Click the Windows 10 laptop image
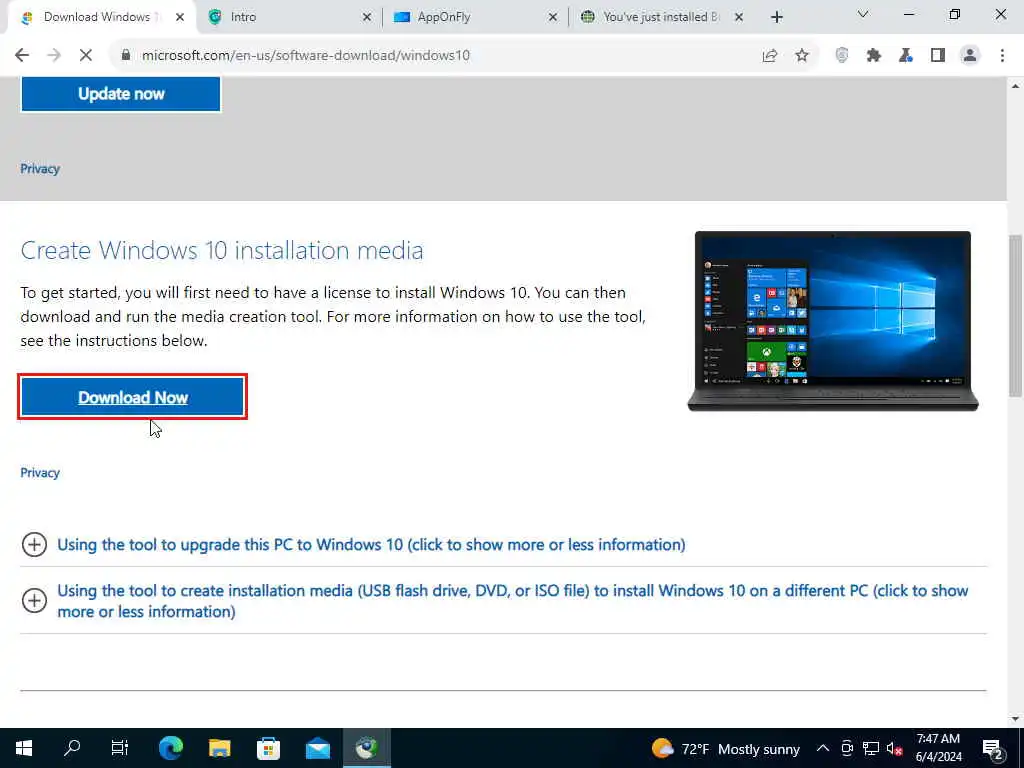1024x768 pixels. (833, 321)
